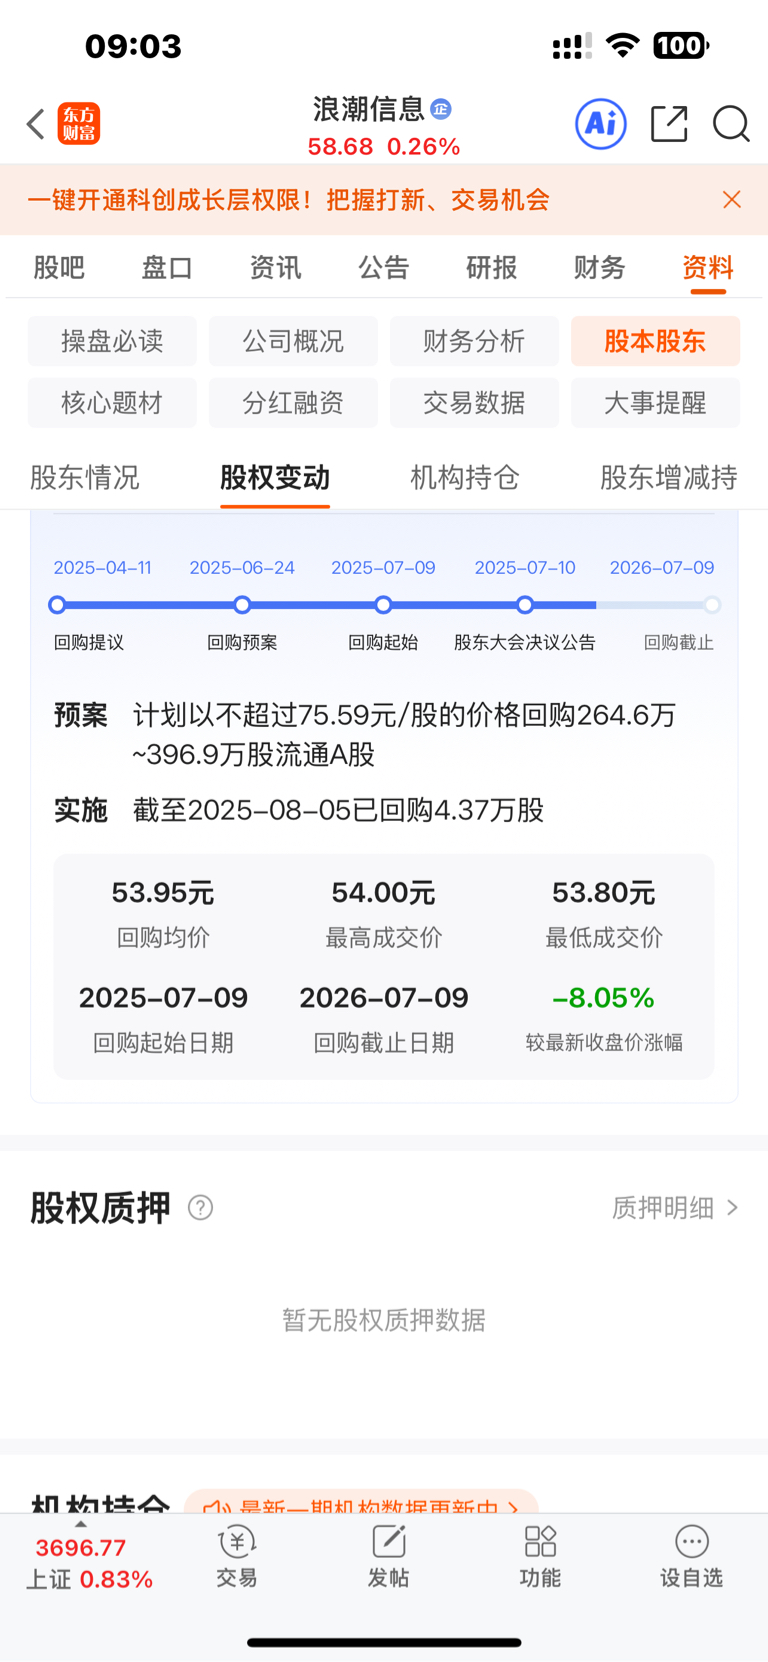The image size is (768, 1662).
Task: Tap the chevron beside 质押明细
Action: [733, 1208]
